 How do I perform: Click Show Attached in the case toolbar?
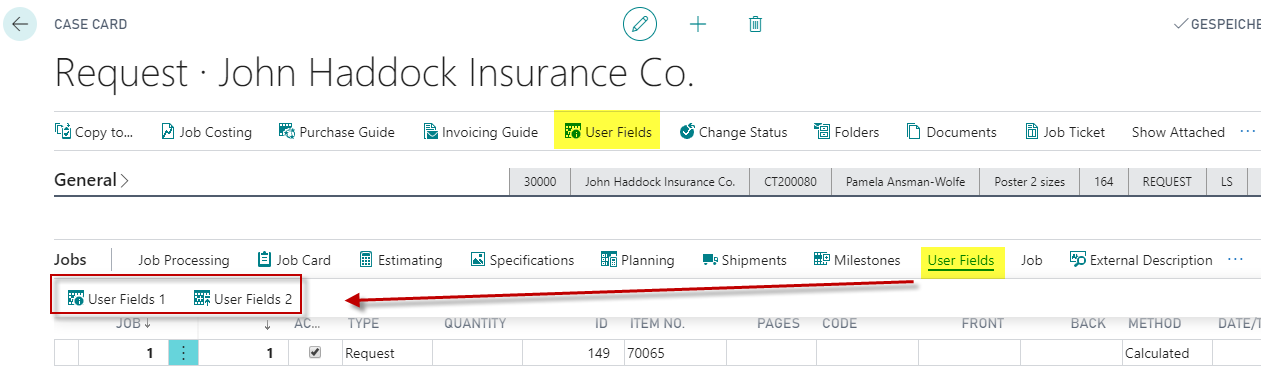[1178, 132]
